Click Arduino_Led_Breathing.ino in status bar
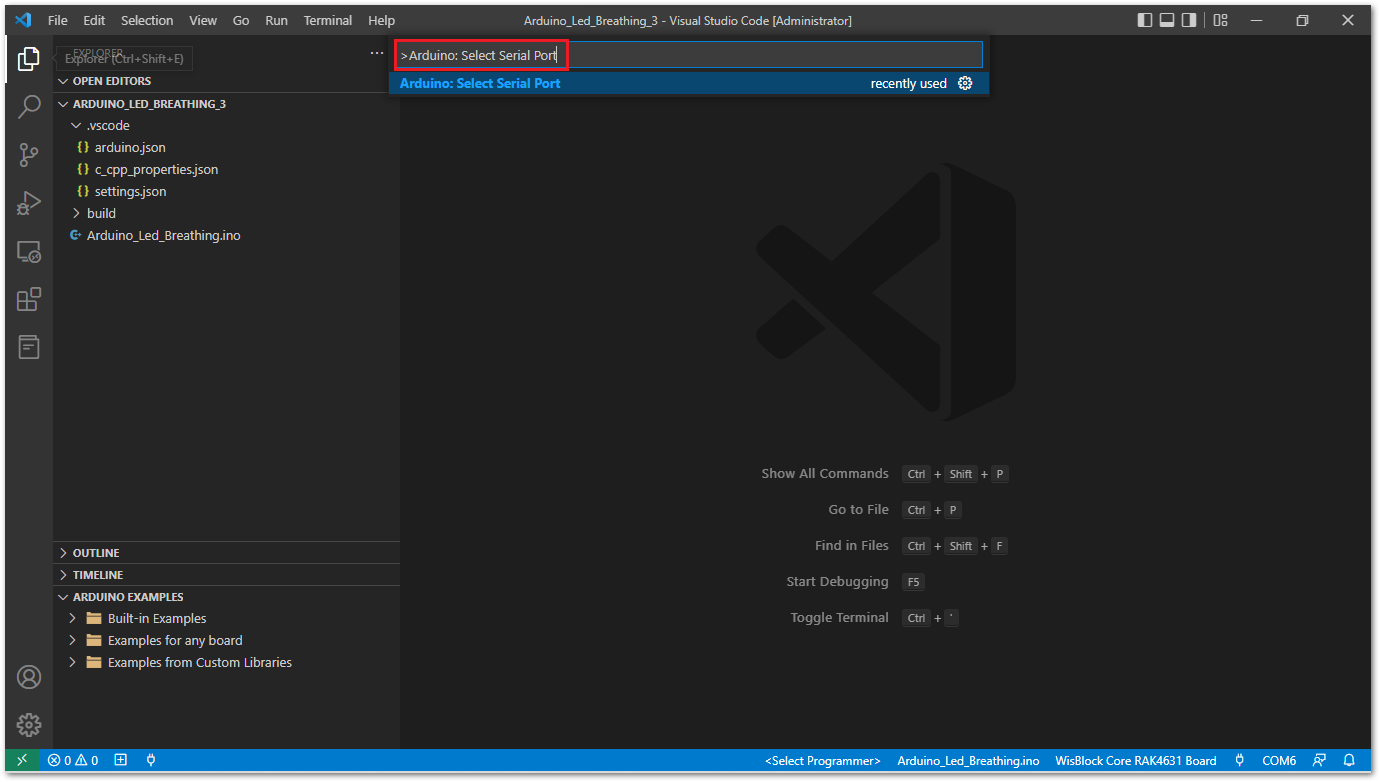 pyautogui.click(x=968, y=760)
